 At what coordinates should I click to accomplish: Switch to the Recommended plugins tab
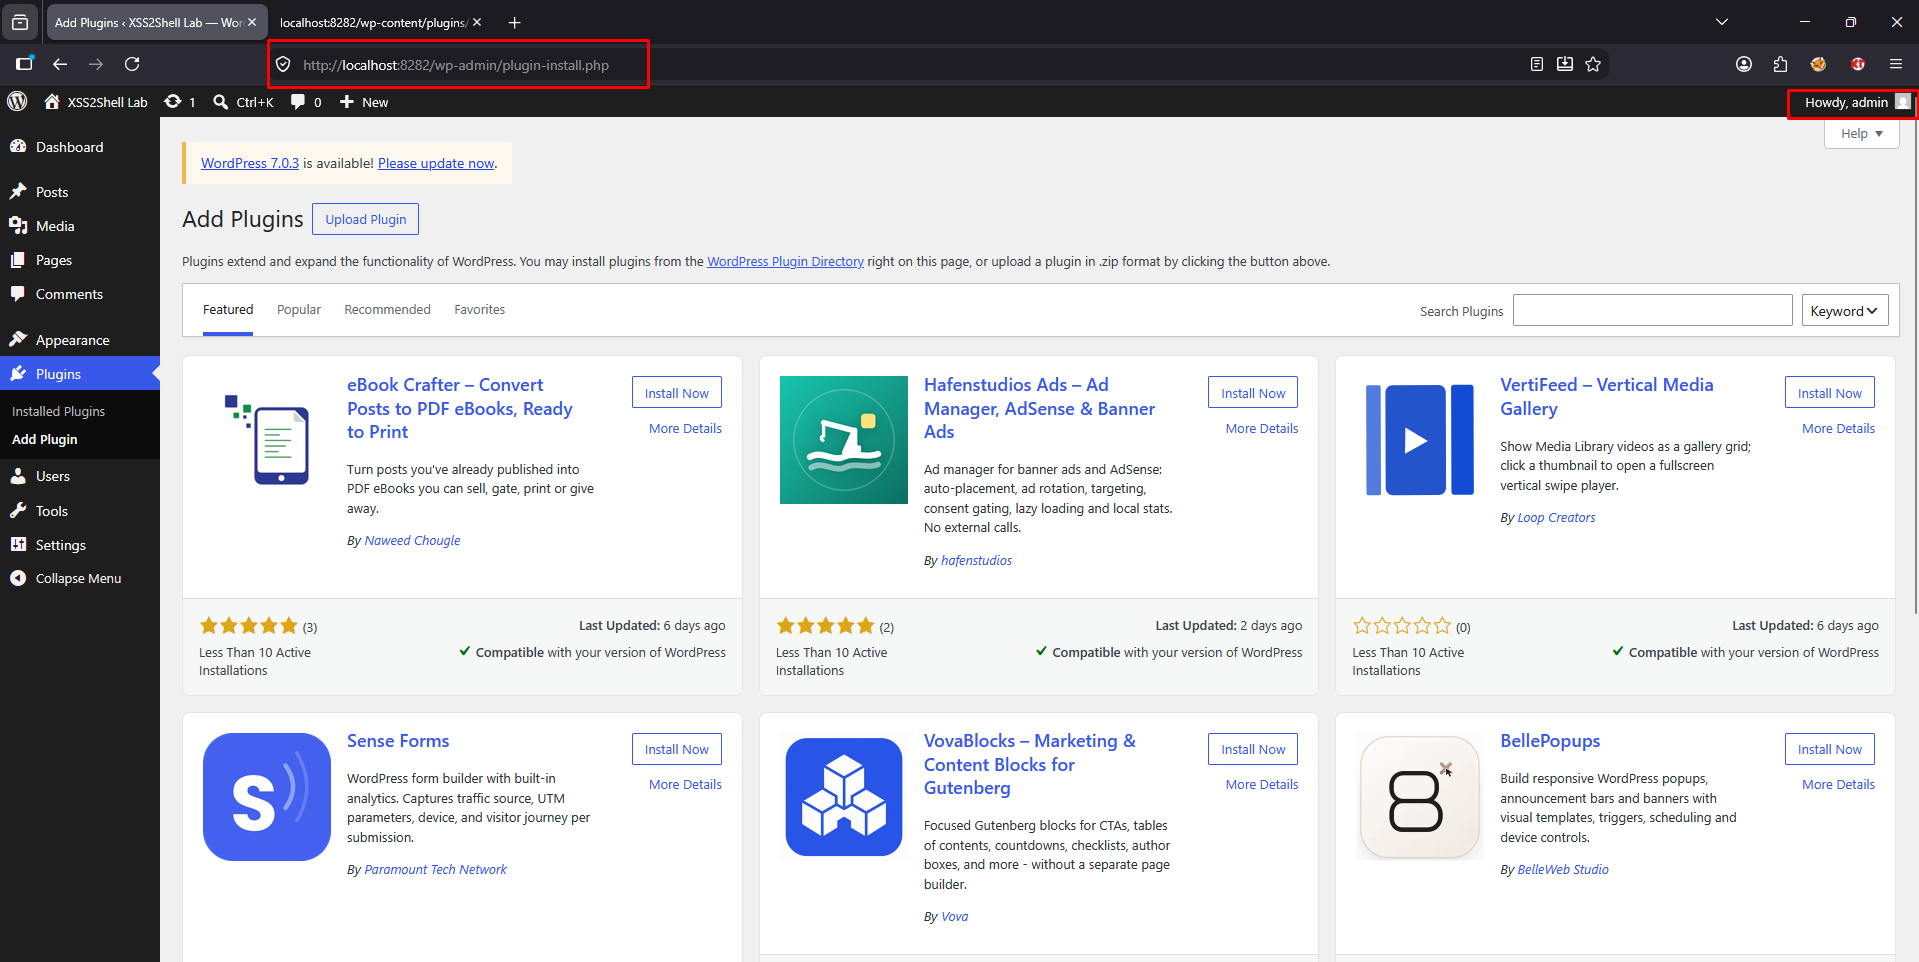(388, 310)
